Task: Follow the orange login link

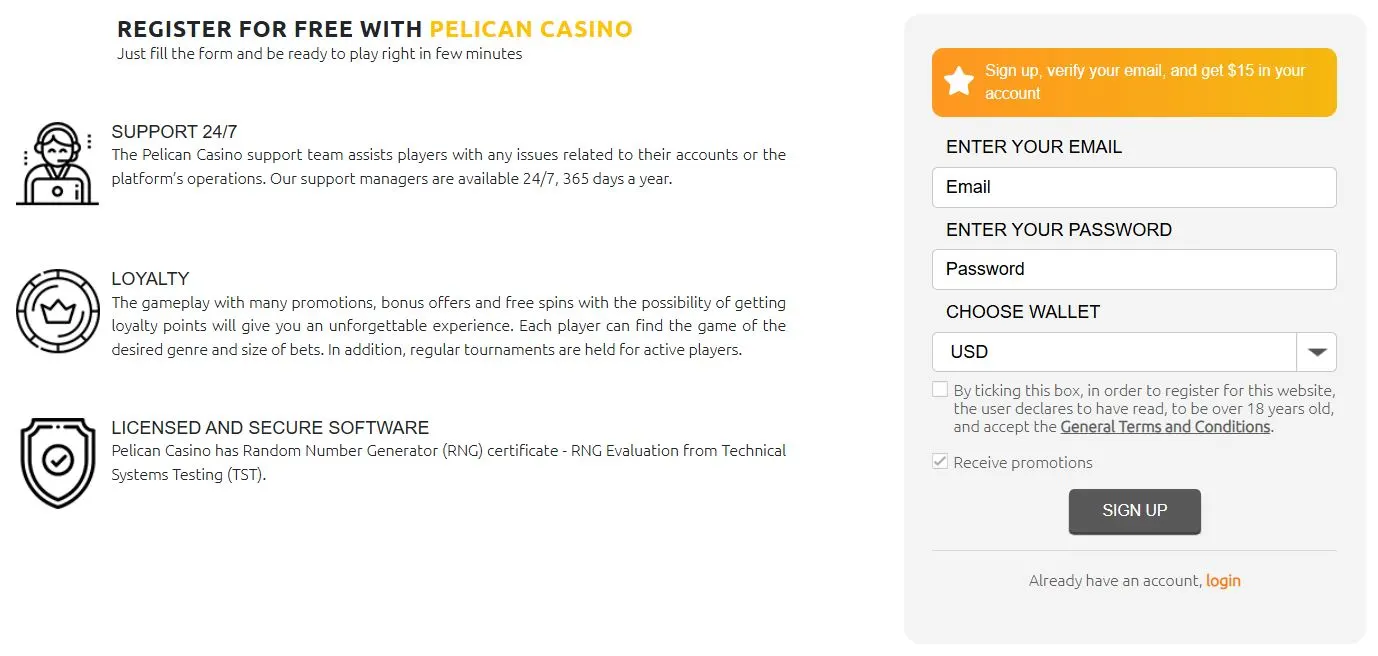Action: 1223,581
